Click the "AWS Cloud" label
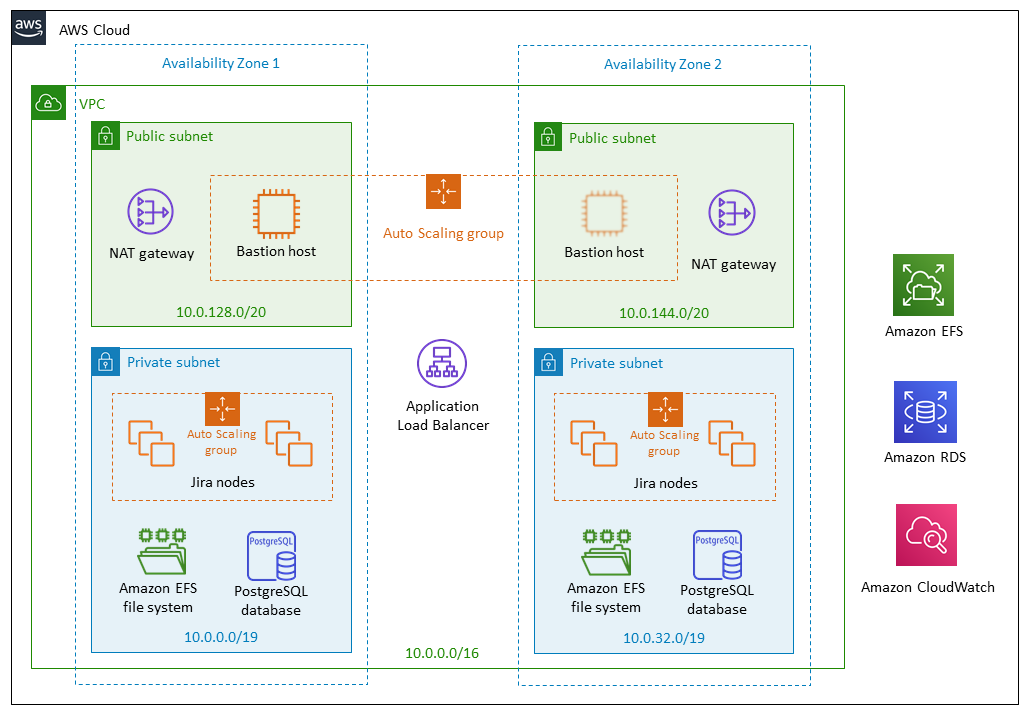 [x=94, y=30]
